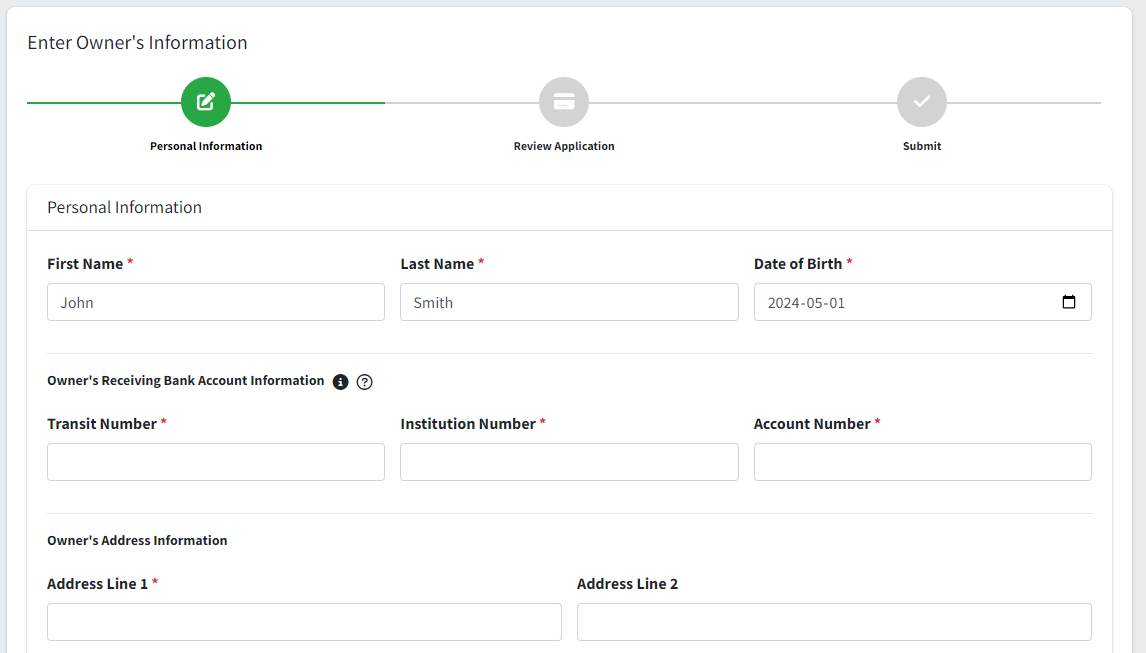
Task: Select the Institution Number input
Action: (569, 461)
